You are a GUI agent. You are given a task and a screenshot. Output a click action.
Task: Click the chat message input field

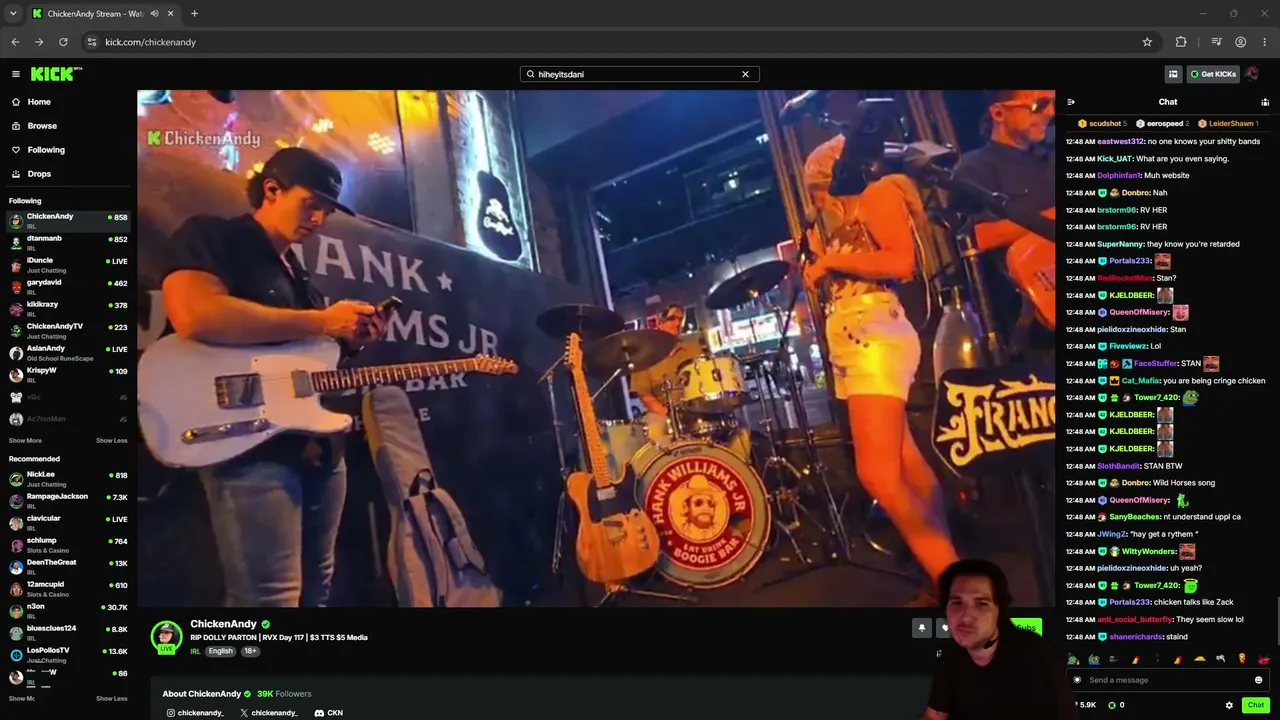pos(1168,680)
